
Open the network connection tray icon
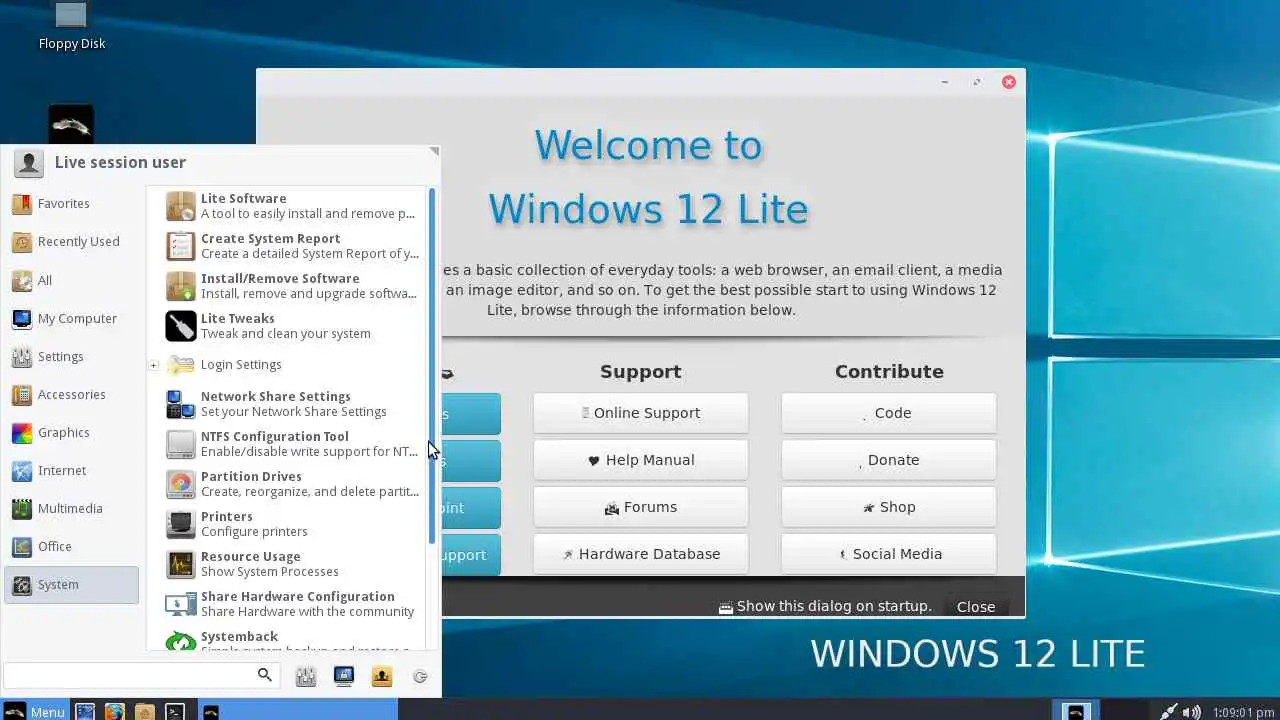tap(1169, 712)
